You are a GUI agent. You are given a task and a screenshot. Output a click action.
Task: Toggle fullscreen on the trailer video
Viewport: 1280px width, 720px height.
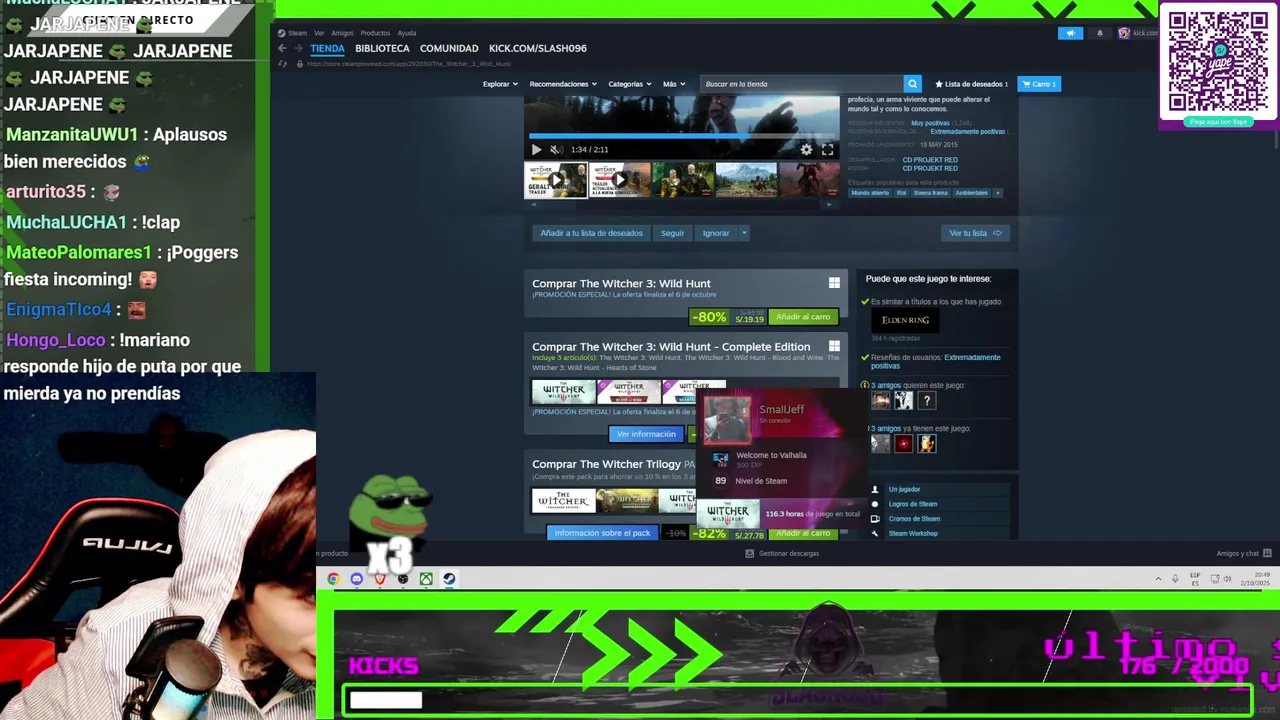click(x=827, y=150)
